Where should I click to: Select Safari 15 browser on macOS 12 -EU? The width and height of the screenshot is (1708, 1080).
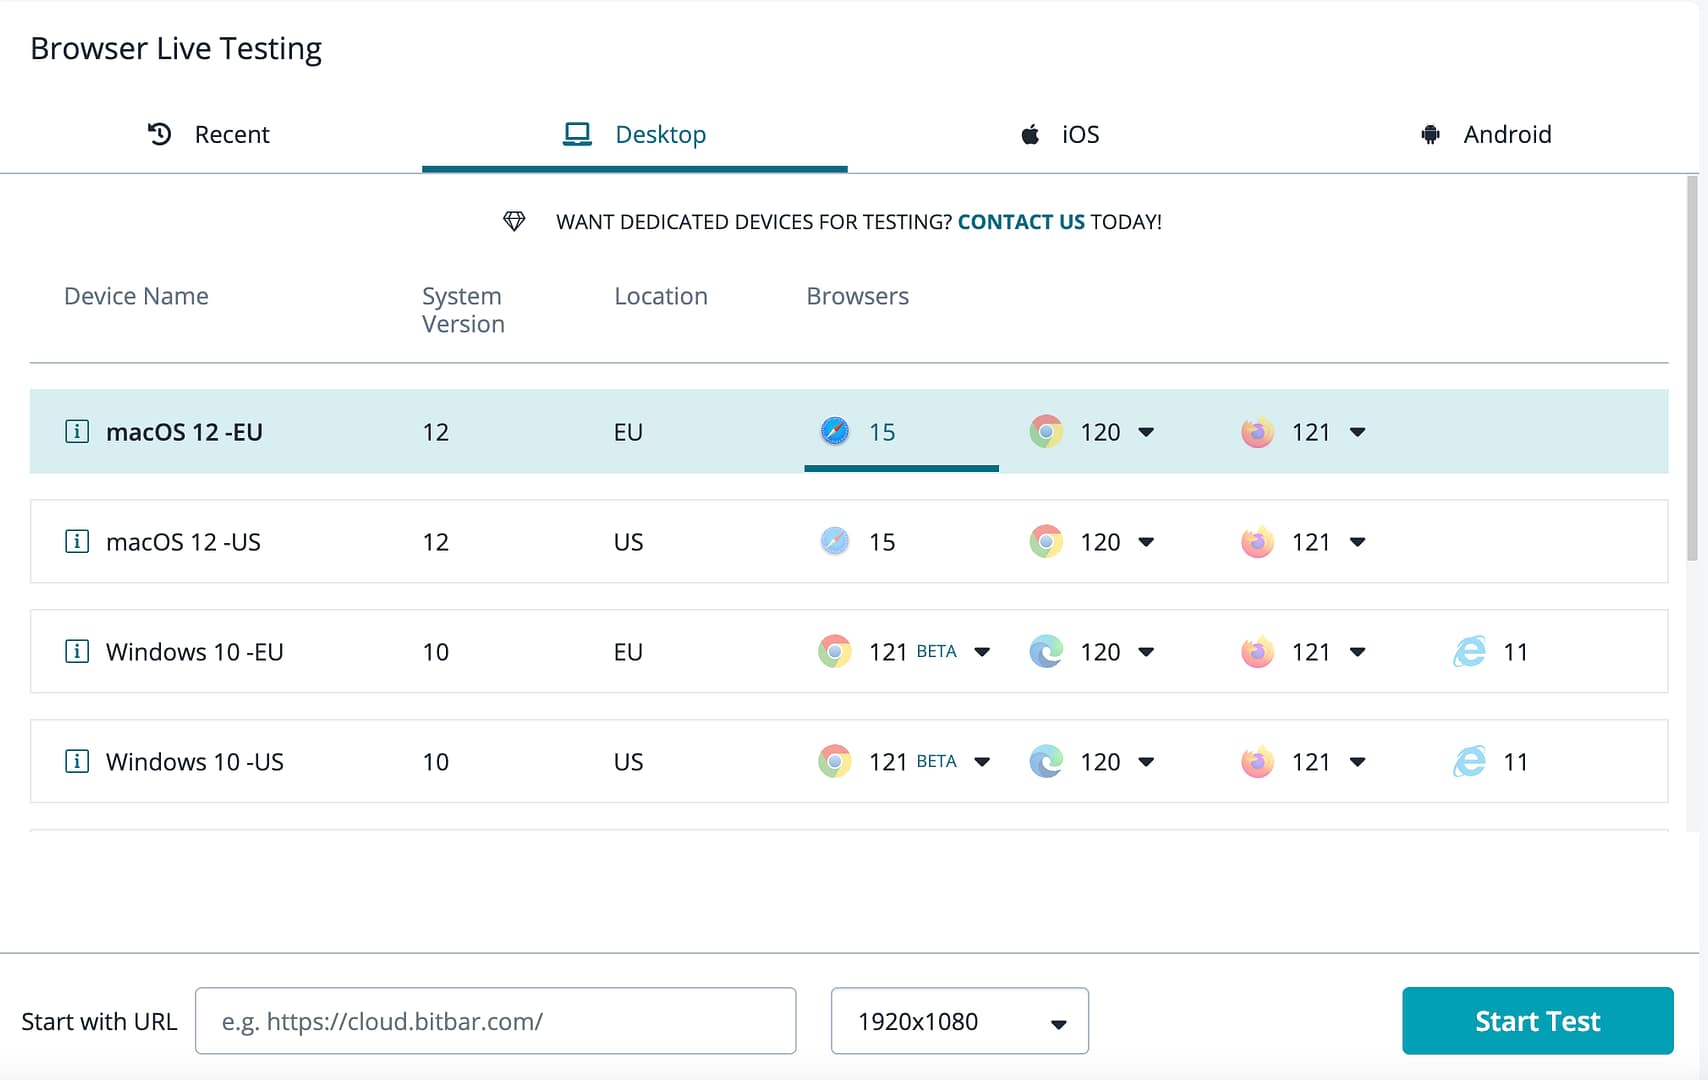click(858, 431)
